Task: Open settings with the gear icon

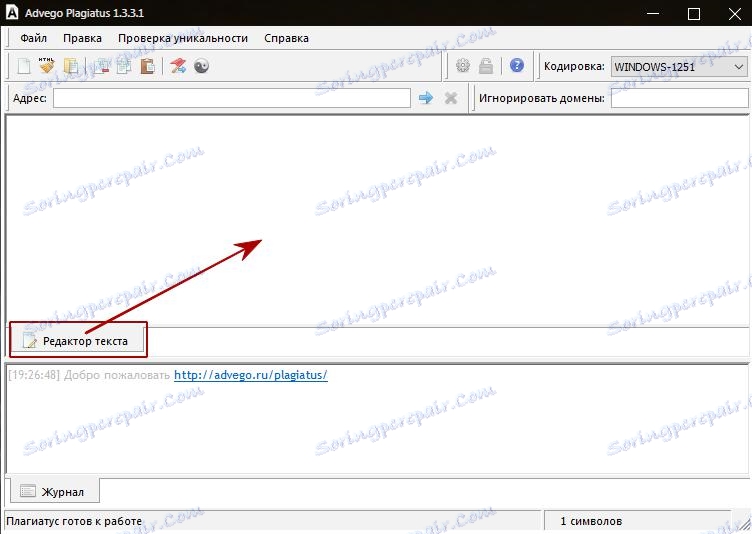Action: (463, 66)
